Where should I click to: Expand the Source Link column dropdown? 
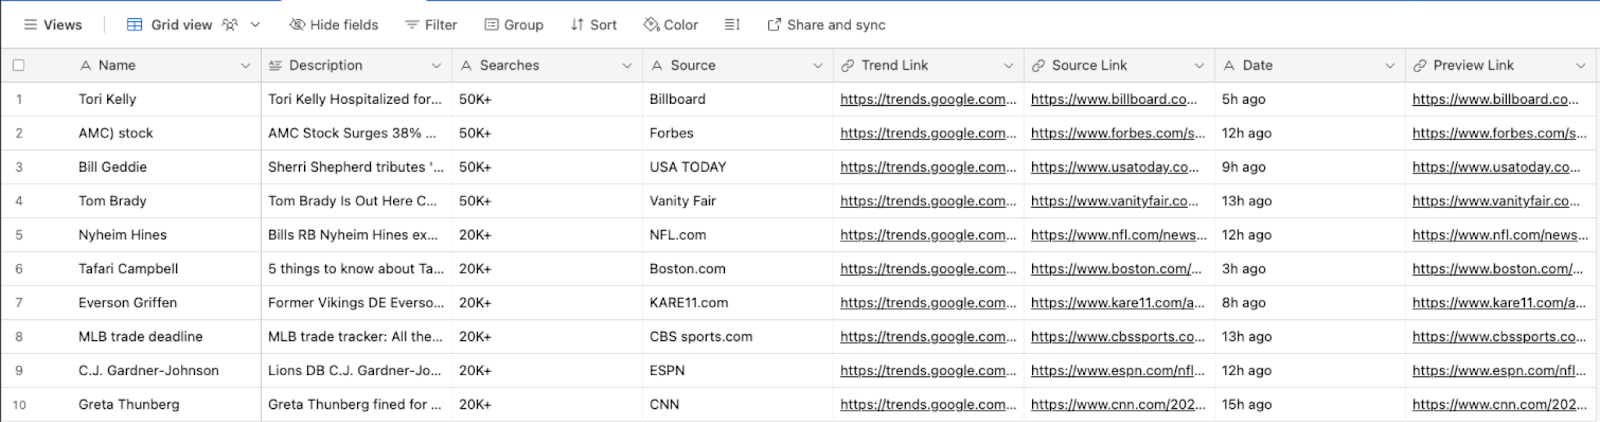[1199, 66]
